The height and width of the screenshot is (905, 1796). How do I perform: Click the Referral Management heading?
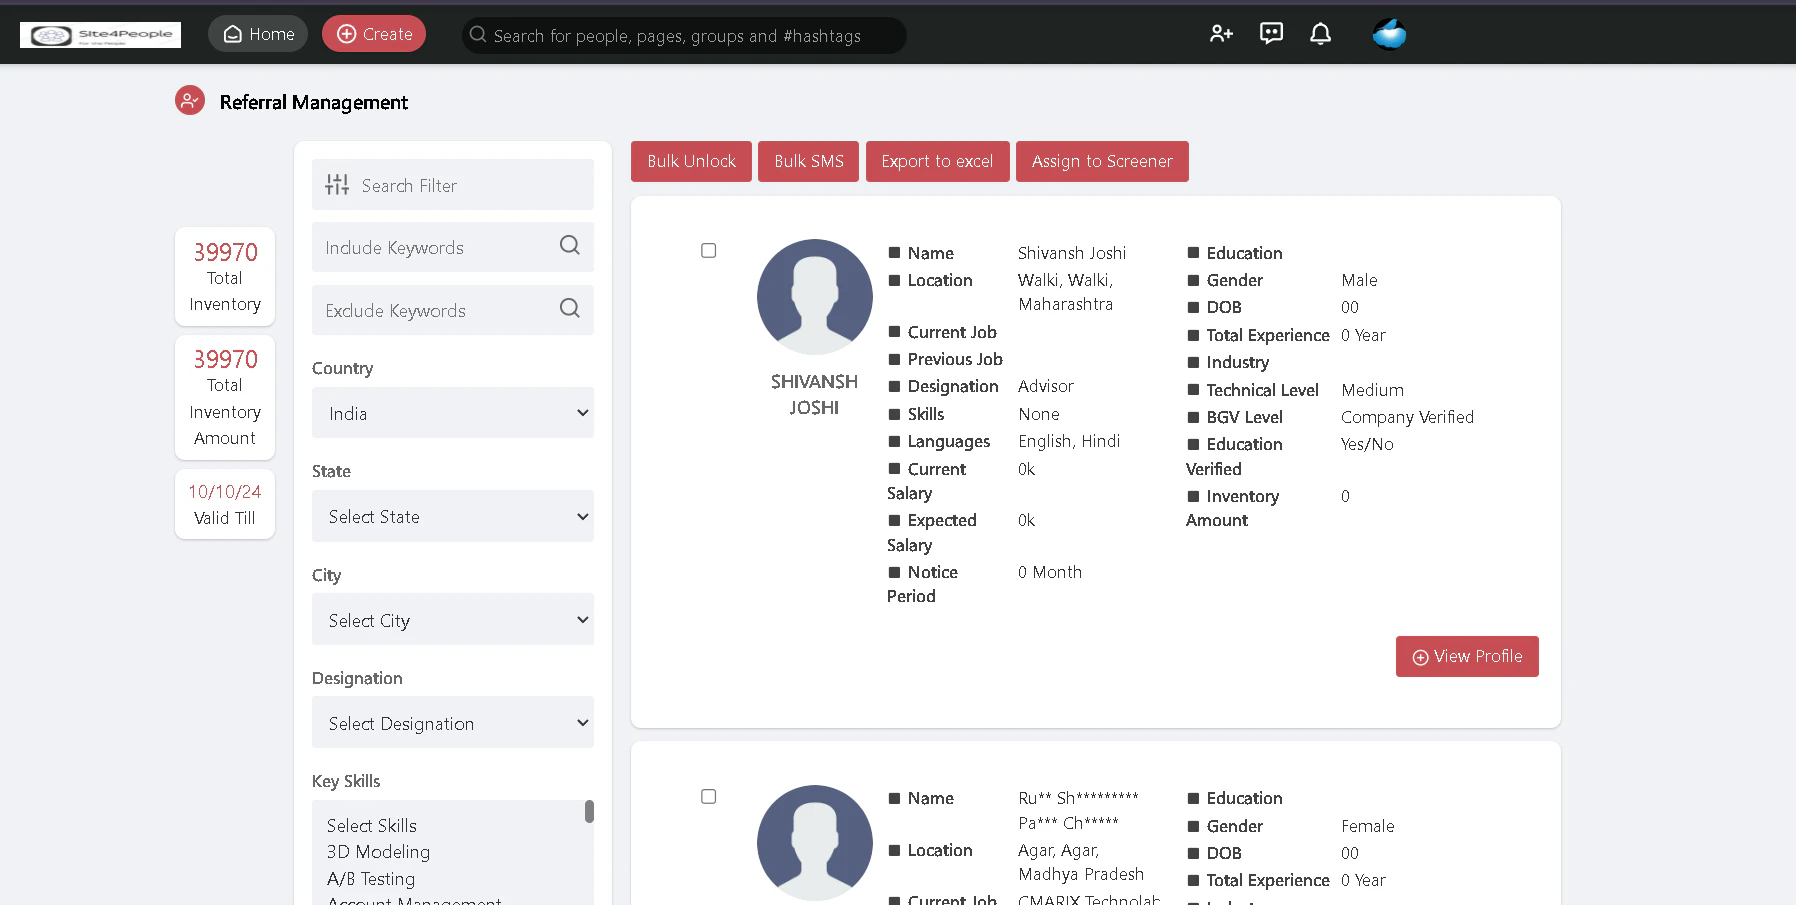click(x=314, y=102)
